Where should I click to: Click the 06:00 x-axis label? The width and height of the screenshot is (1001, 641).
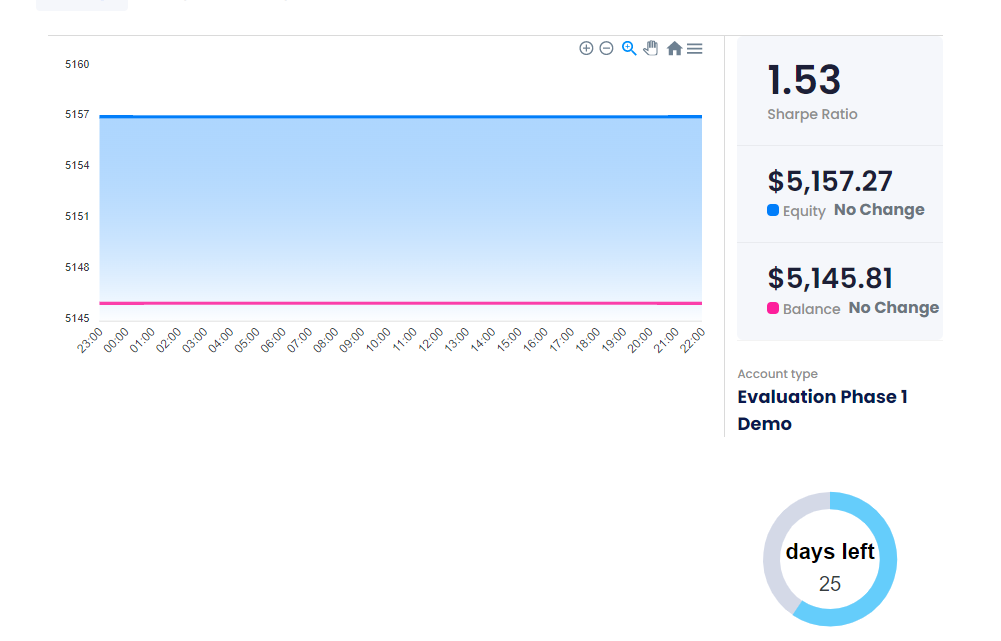(273, 340)
